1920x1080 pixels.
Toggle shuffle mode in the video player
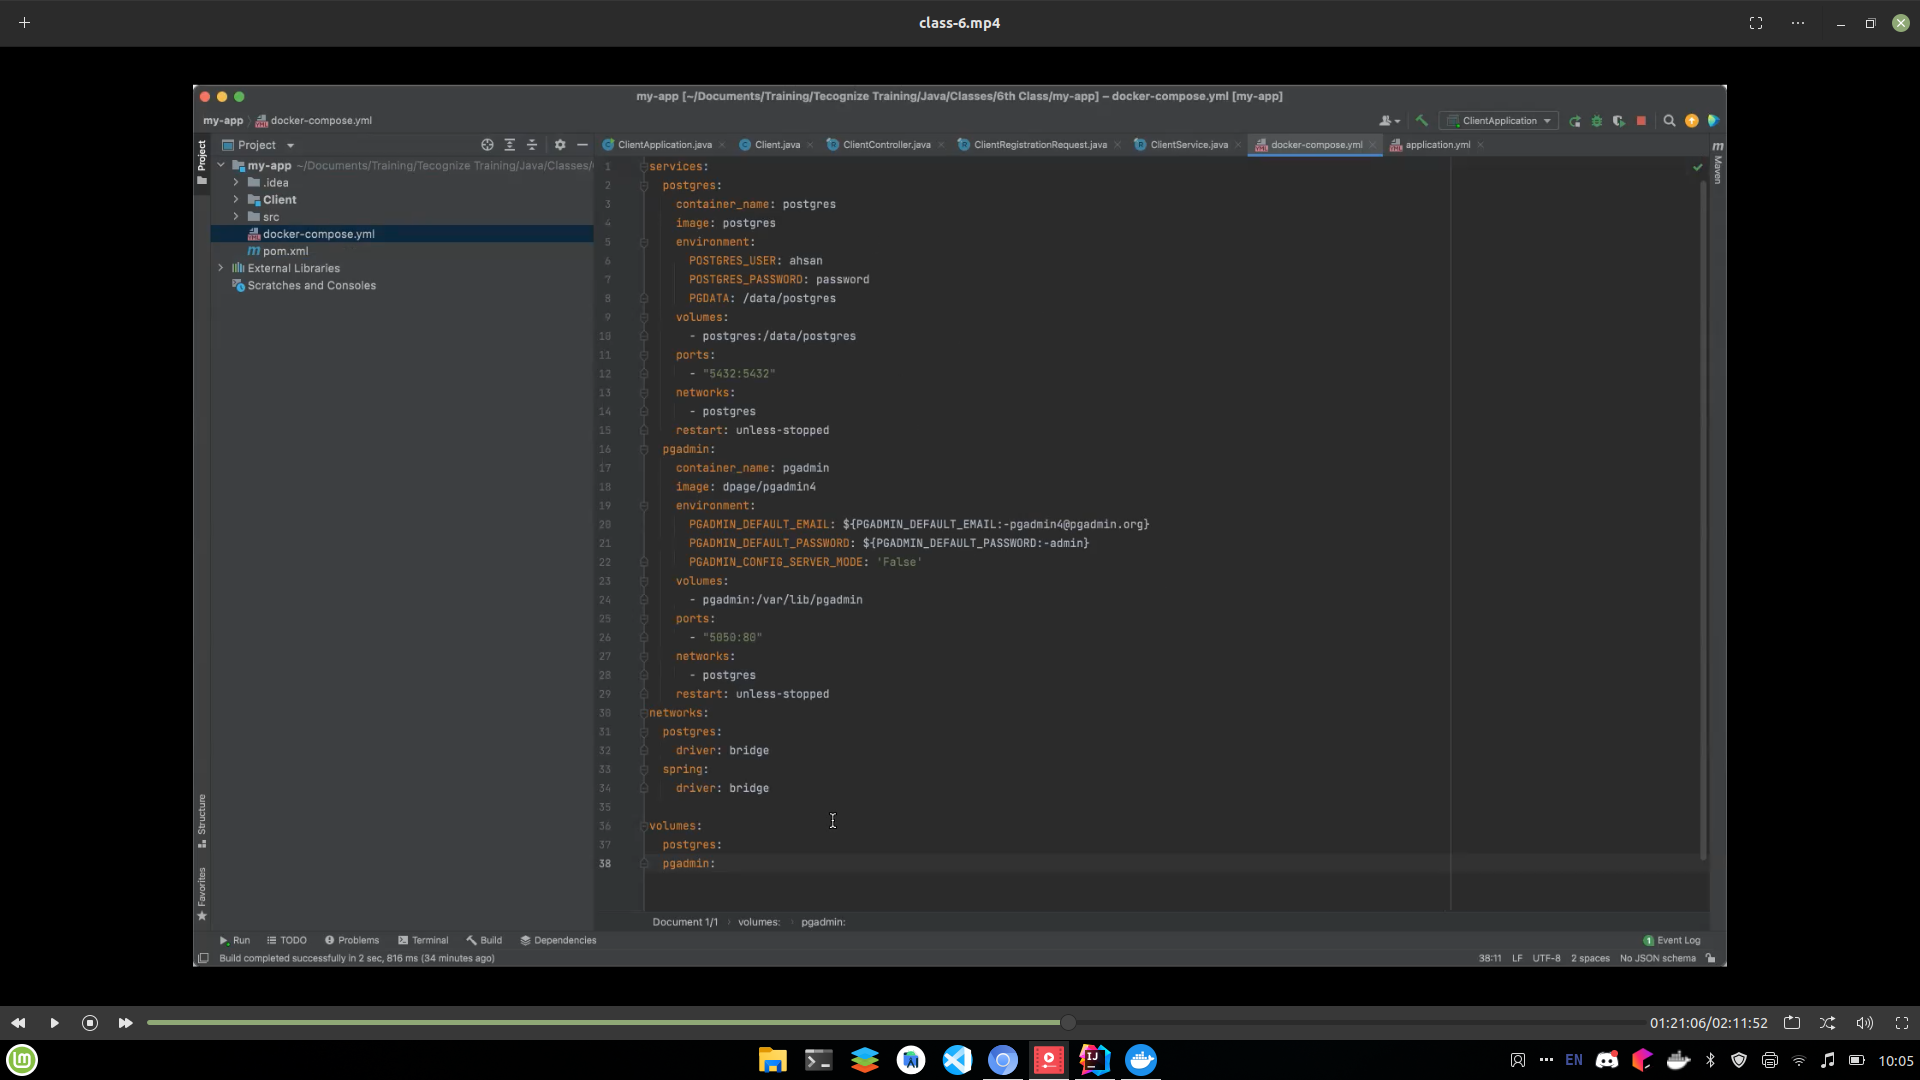[1827, 1023]
